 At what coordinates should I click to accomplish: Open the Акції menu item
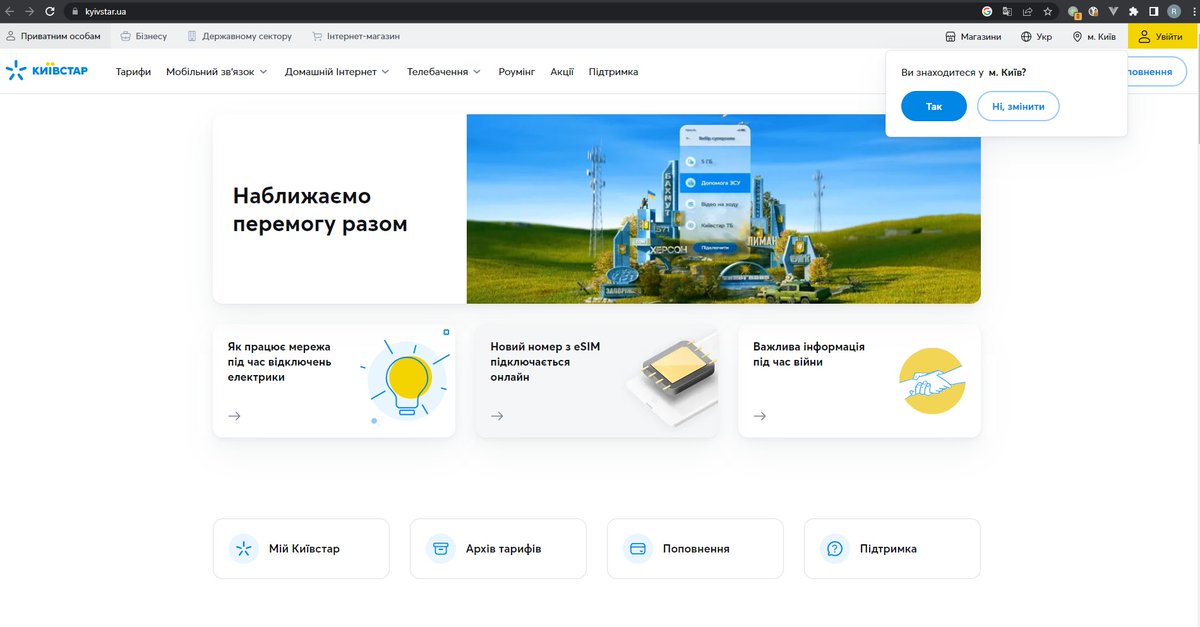click(562, 72)
